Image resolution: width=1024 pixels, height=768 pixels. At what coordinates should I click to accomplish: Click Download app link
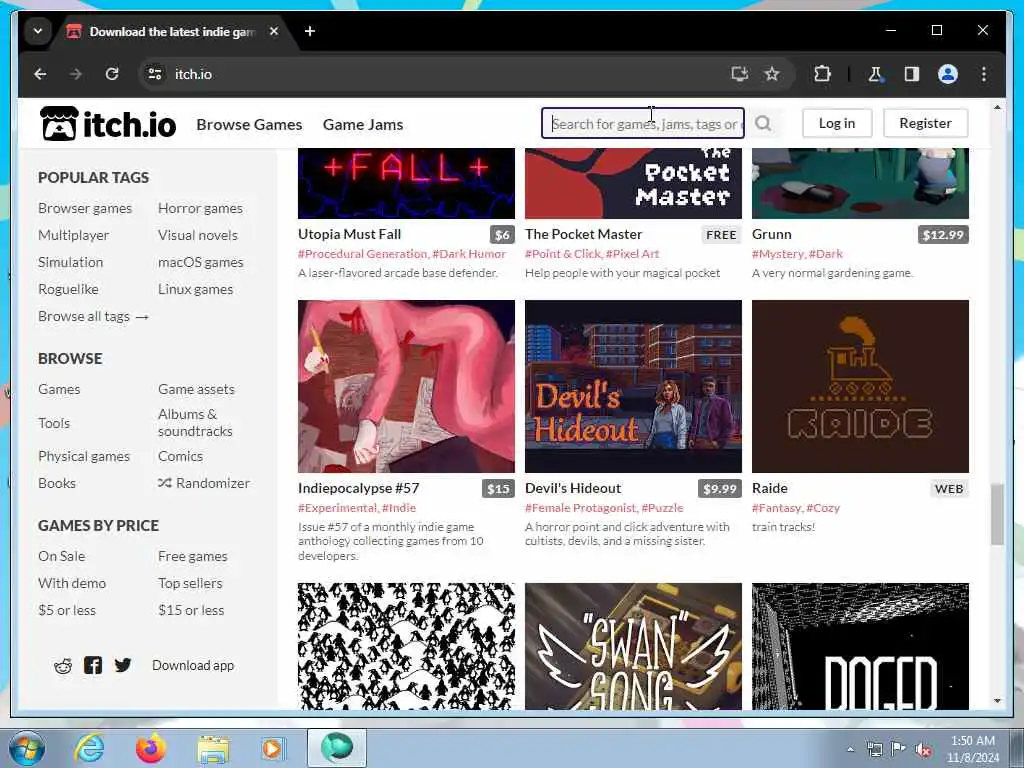click(193, 665)
